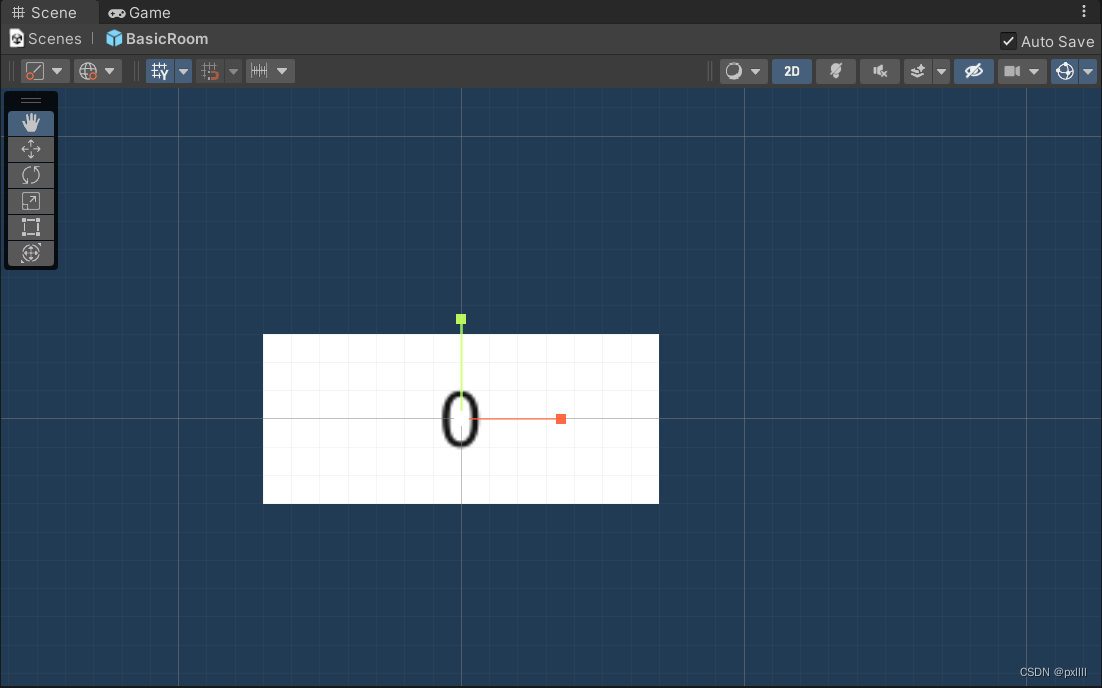Click the '0' text object in scene

pyautogui.click(x=460, y=419)
